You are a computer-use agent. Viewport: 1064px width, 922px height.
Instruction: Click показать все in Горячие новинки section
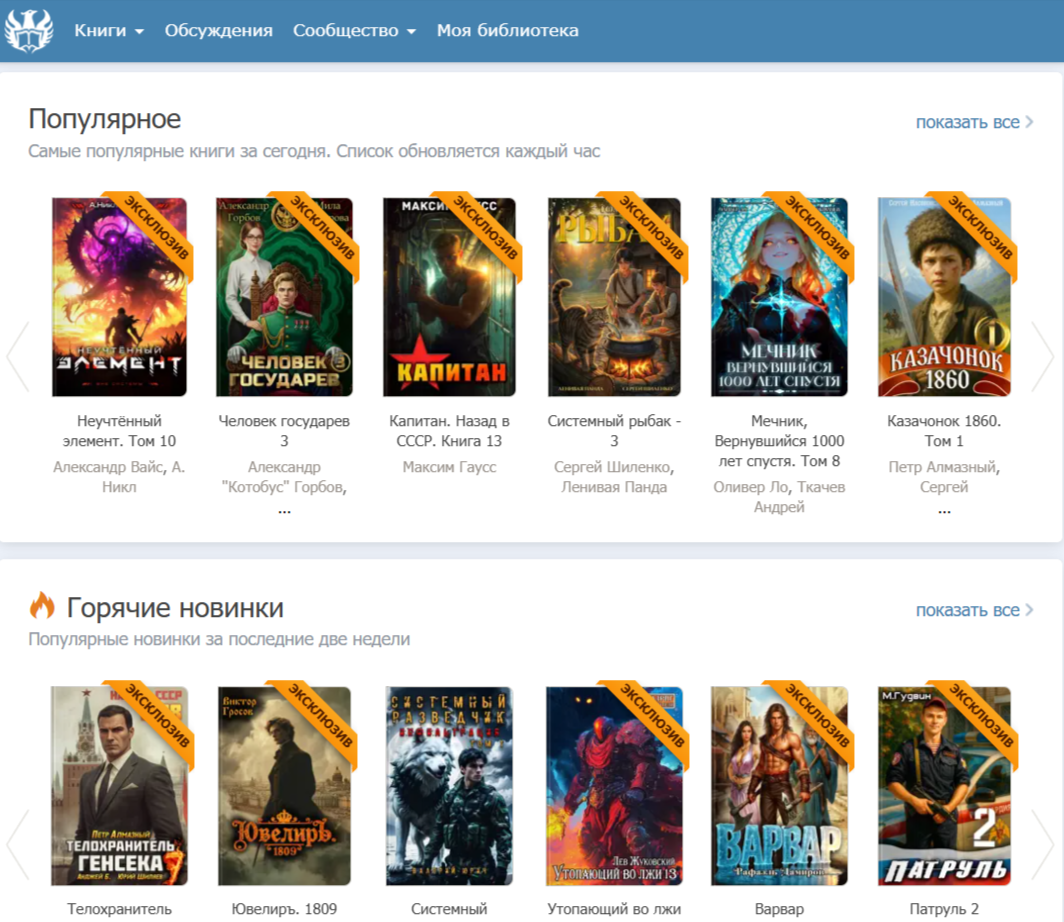point(974,610)
